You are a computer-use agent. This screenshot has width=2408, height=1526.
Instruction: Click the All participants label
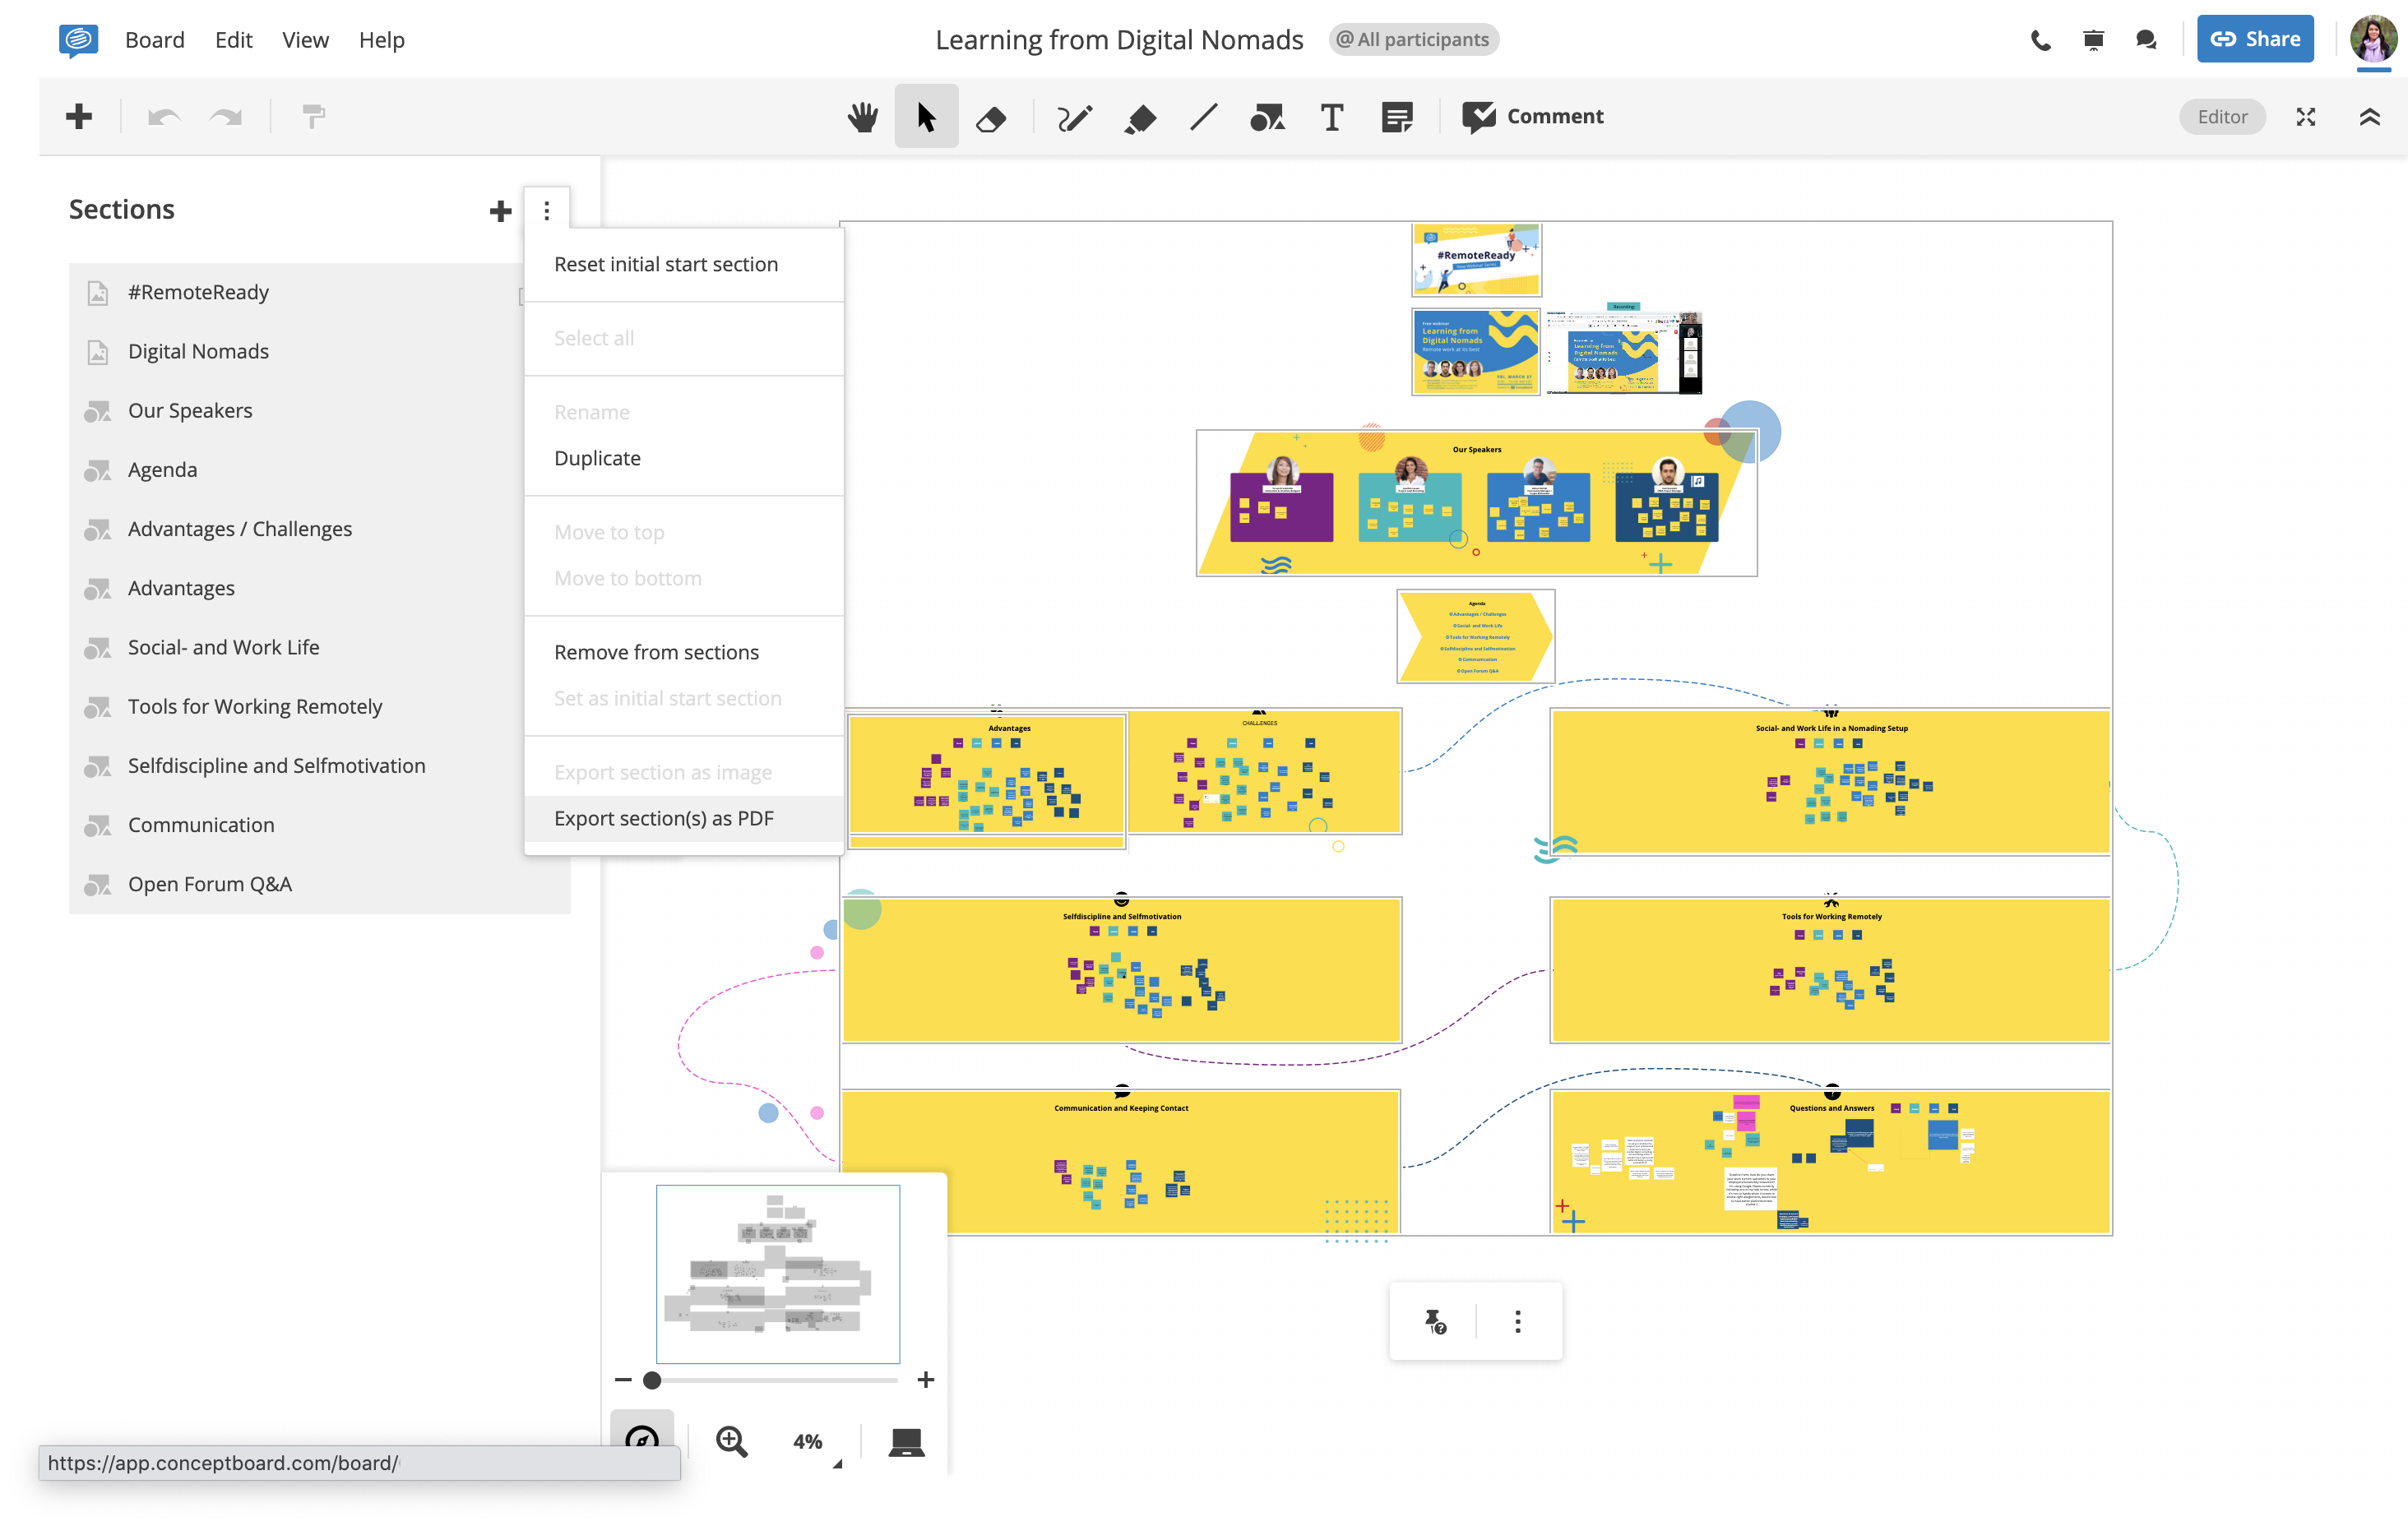(1413, 40)
